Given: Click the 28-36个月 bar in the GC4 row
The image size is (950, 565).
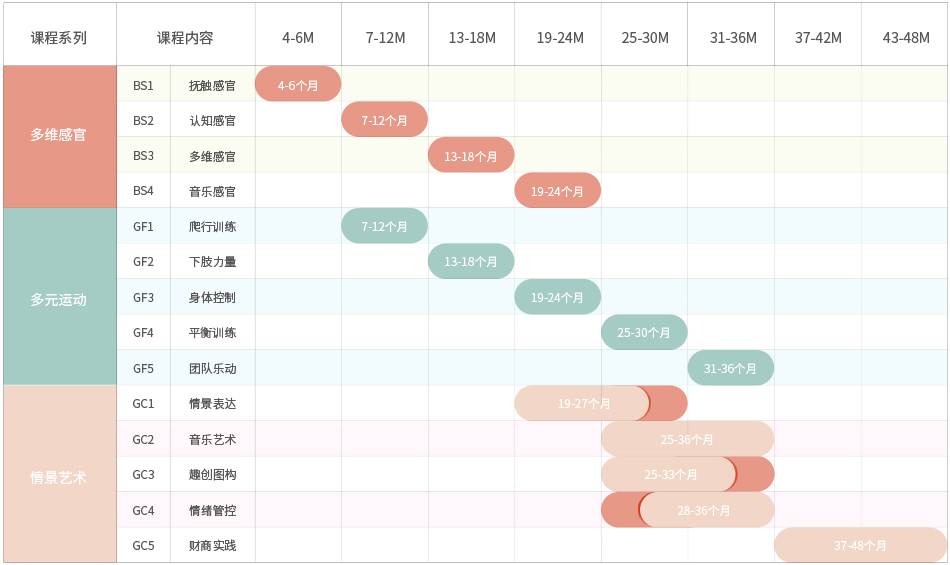Looking at the screenshot, I should 704,510.
